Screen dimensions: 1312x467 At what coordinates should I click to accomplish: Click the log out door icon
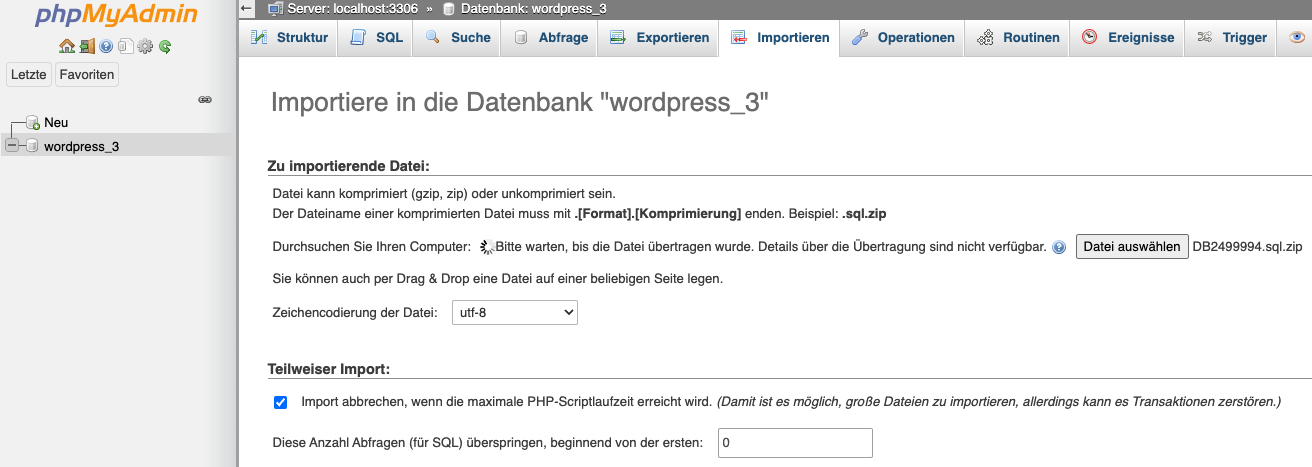(x=87, y=46)
